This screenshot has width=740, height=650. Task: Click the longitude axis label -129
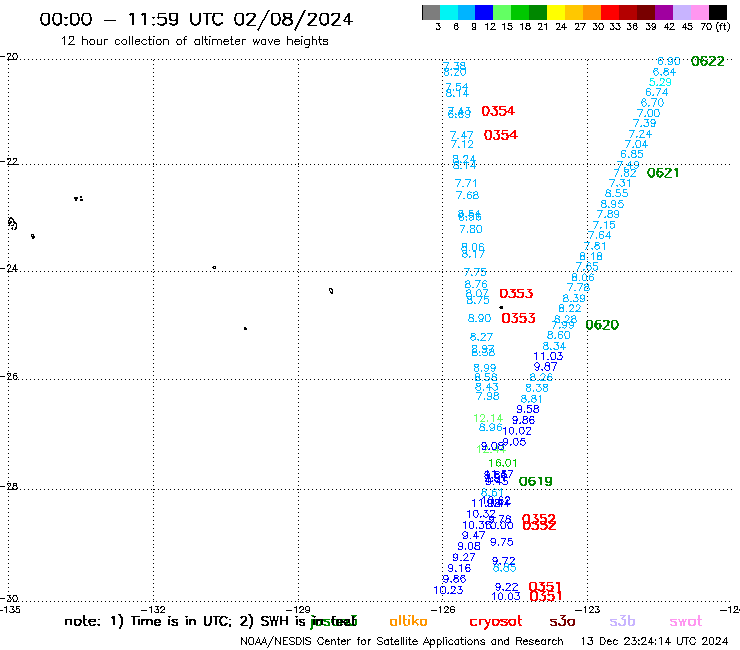pyautogui.click(x=298, y=609)
